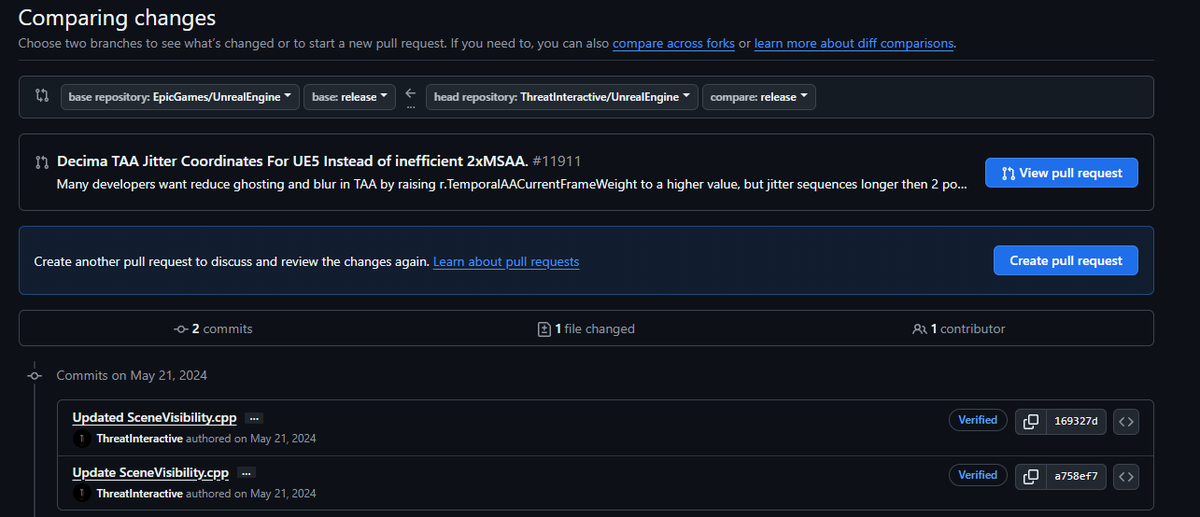Image resolution: width=1200 pixels, height=517 pixels.
Task: Browse repository at commit 169327d
Action: point(1126,422)
